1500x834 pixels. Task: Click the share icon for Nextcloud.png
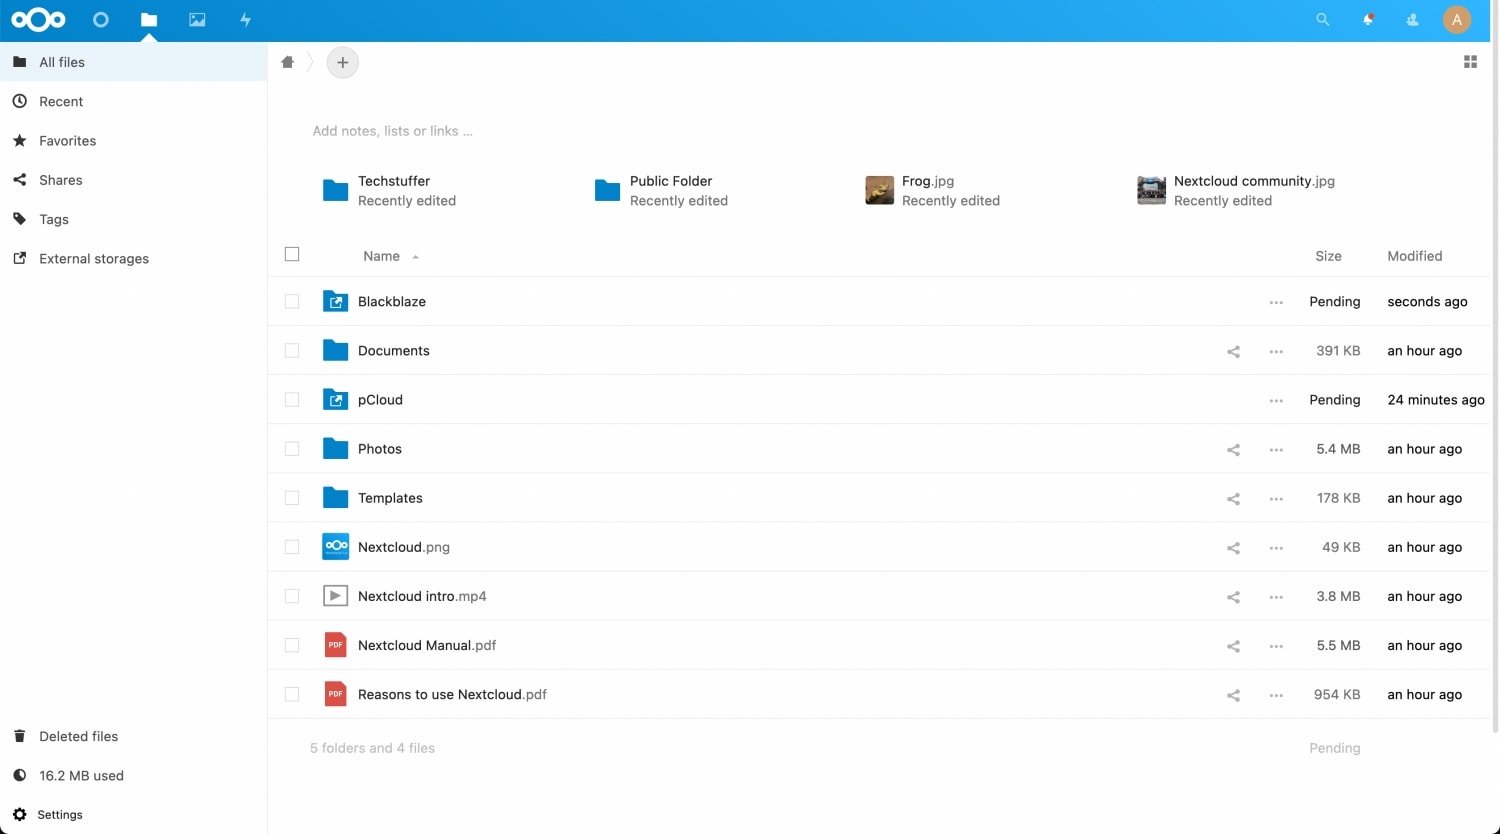tap(1233, 547)
